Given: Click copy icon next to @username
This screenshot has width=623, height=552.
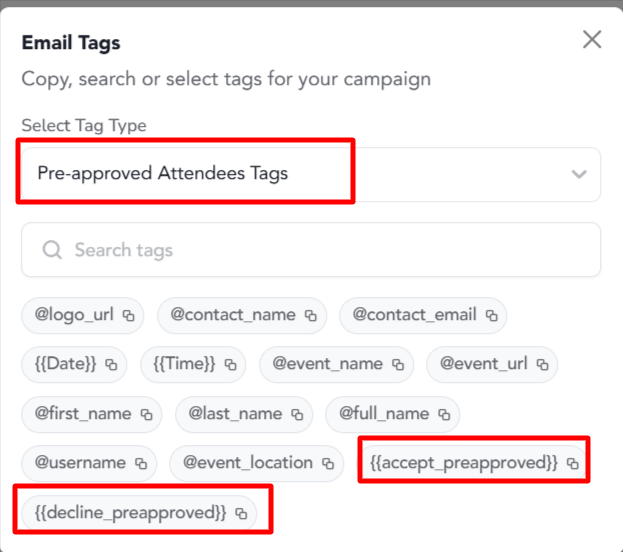Looking at the screenshot, I should coord(141,463).
